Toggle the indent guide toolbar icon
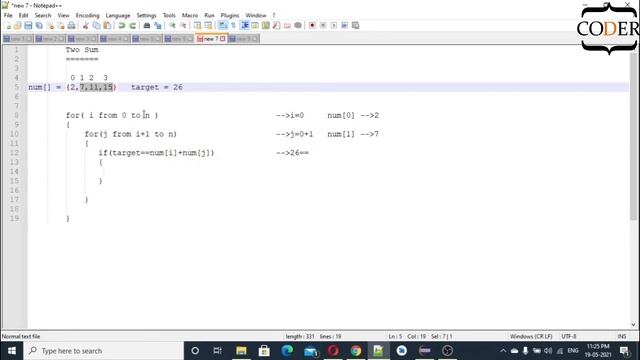Image resolution: width=640 pixels, height=360 pixels. coord(244,26)
